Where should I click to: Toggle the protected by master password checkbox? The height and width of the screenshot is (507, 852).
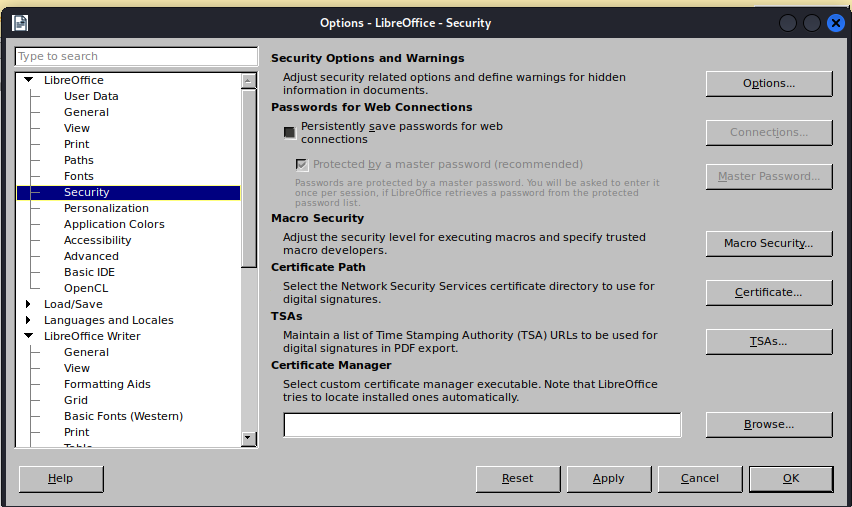click(302, 164)
